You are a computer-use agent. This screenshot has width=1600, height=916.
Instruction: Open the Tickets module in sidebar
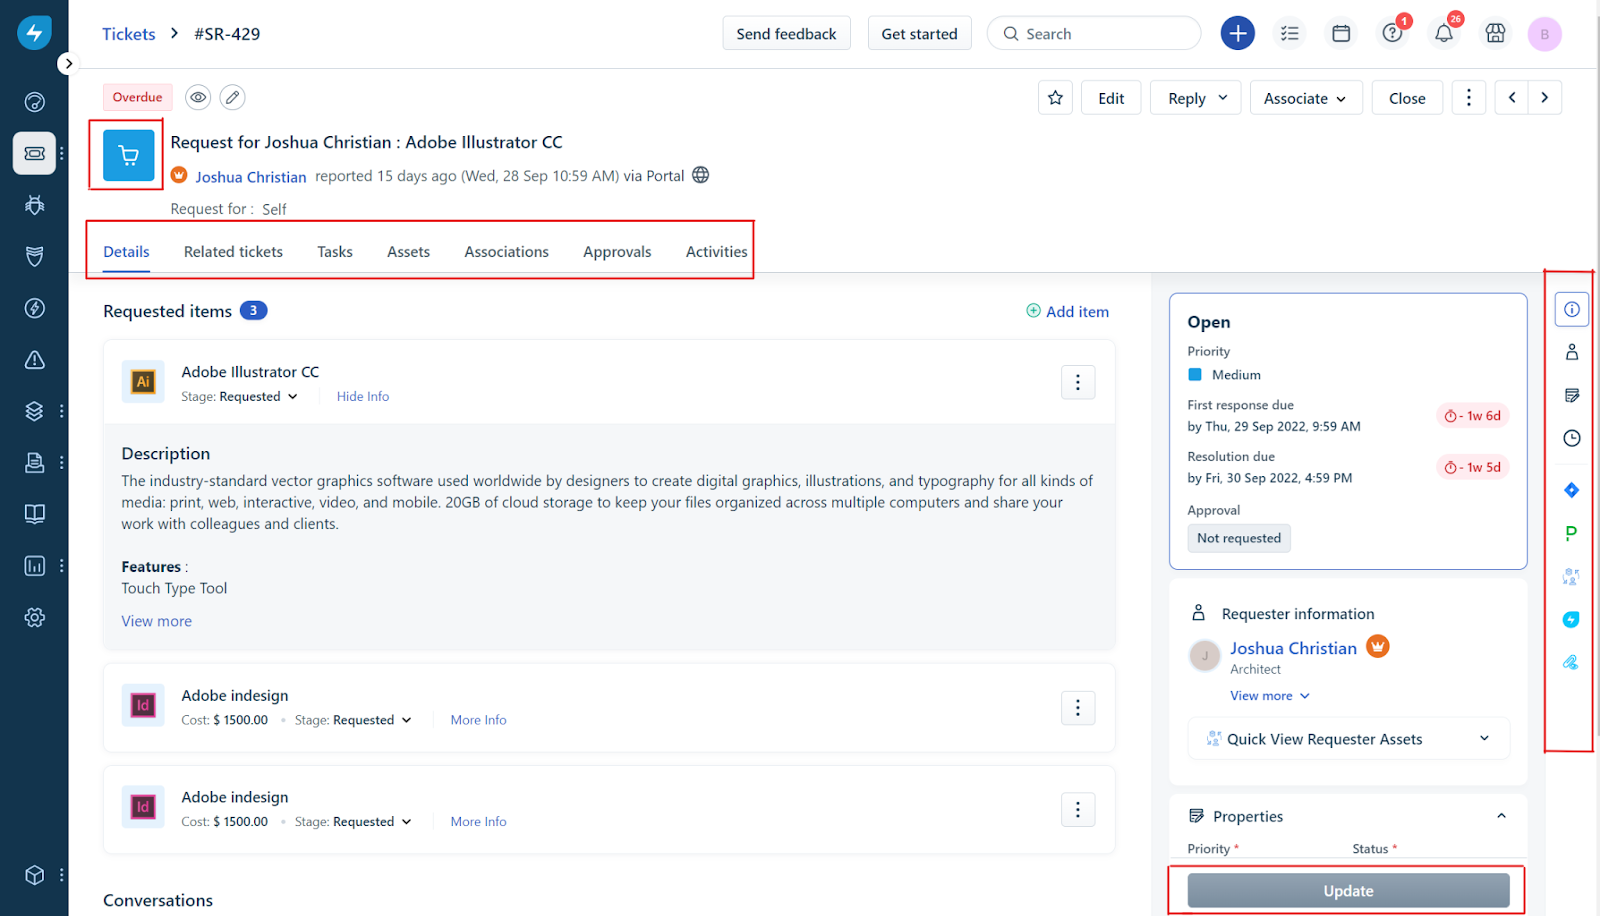coord(34,153)
